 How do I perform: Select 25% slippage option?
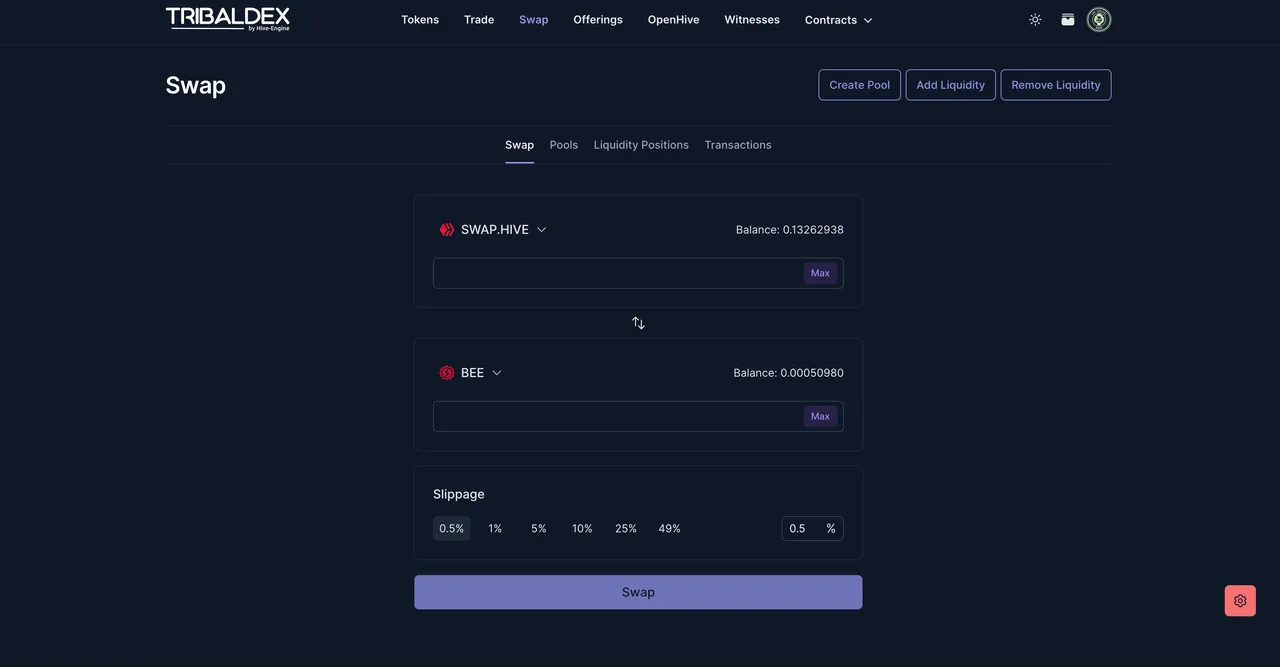coord(626,528)
